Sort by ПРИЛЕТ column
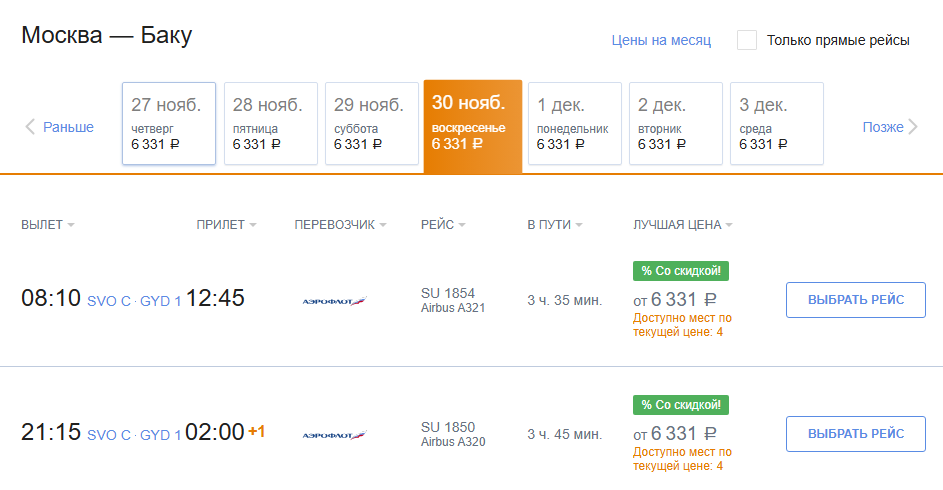Image resolution: width=943 pixels, height=490 pixels. click(226, 225)
